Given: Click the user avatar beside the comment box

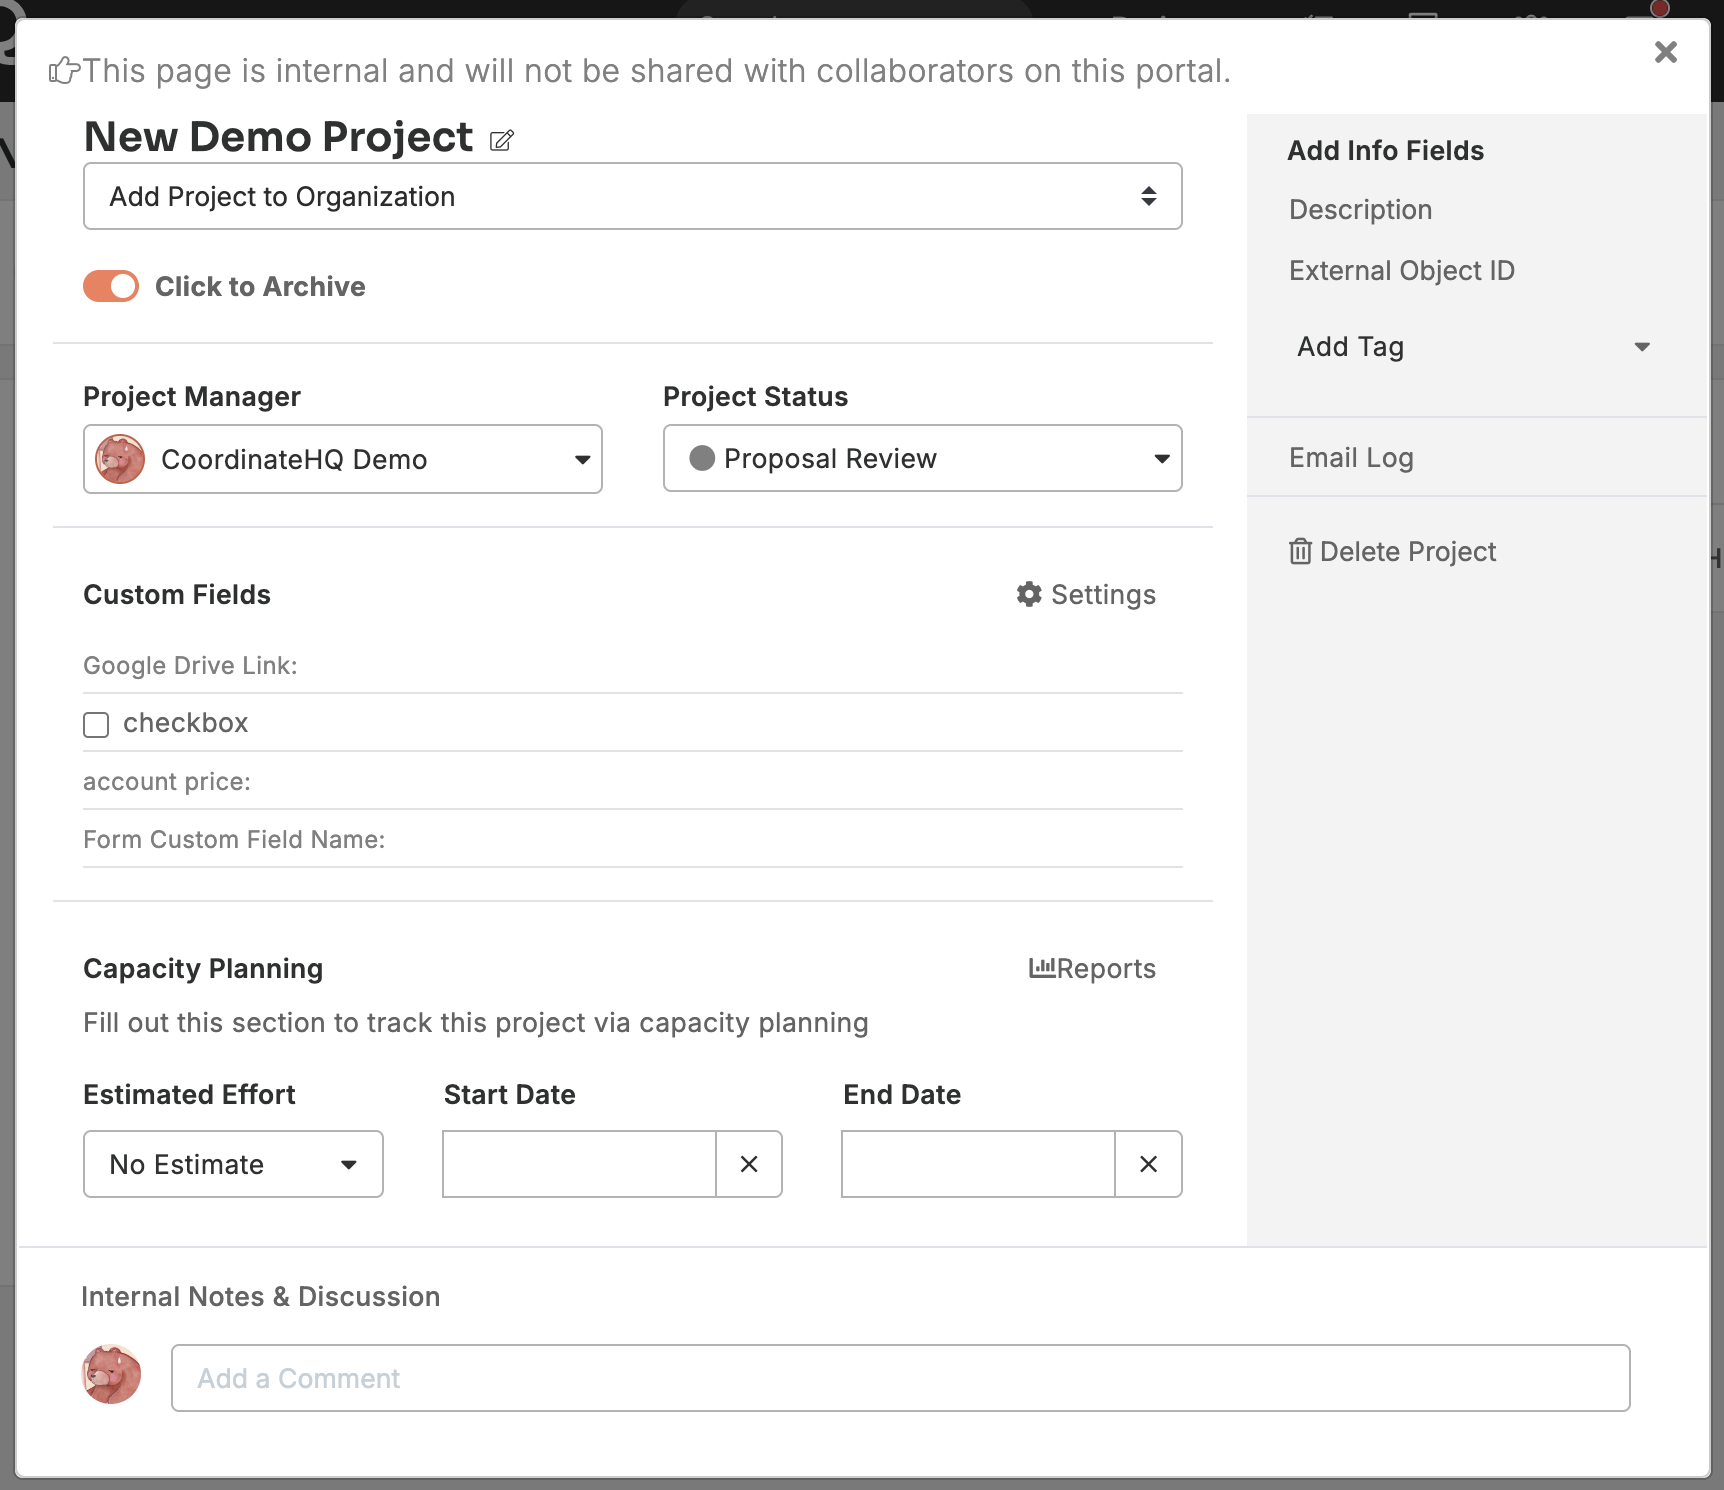Looking at the screenshot, I should click(x=111, y=1374).
